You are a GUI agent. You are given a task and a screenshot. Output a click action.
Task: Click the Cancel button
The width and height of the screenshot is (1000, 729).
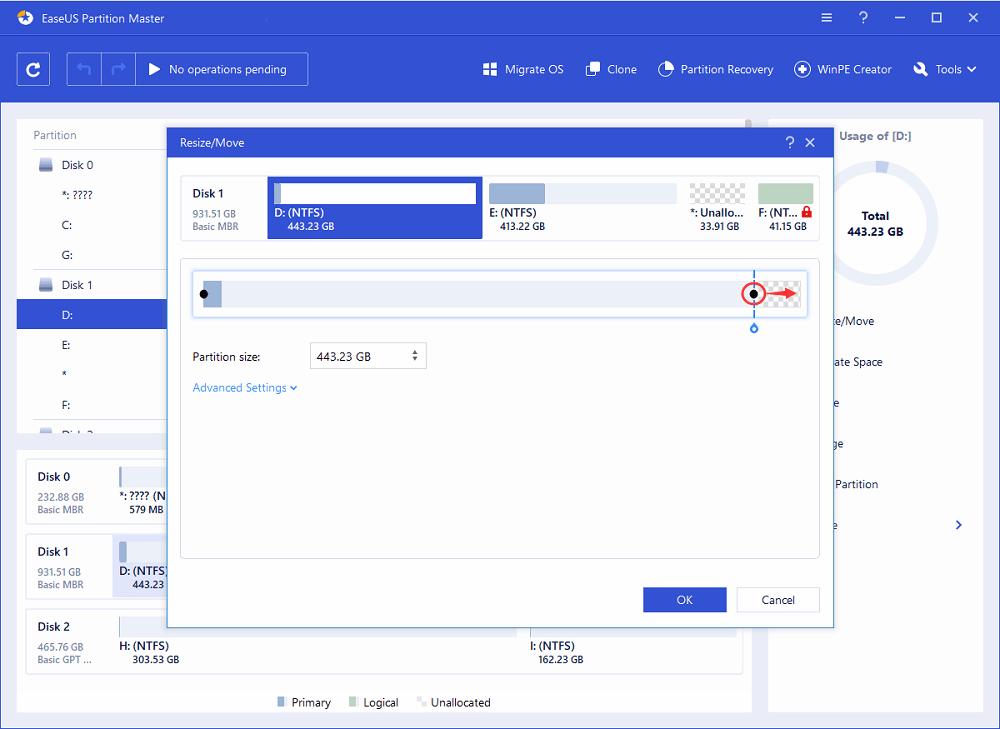777,600
